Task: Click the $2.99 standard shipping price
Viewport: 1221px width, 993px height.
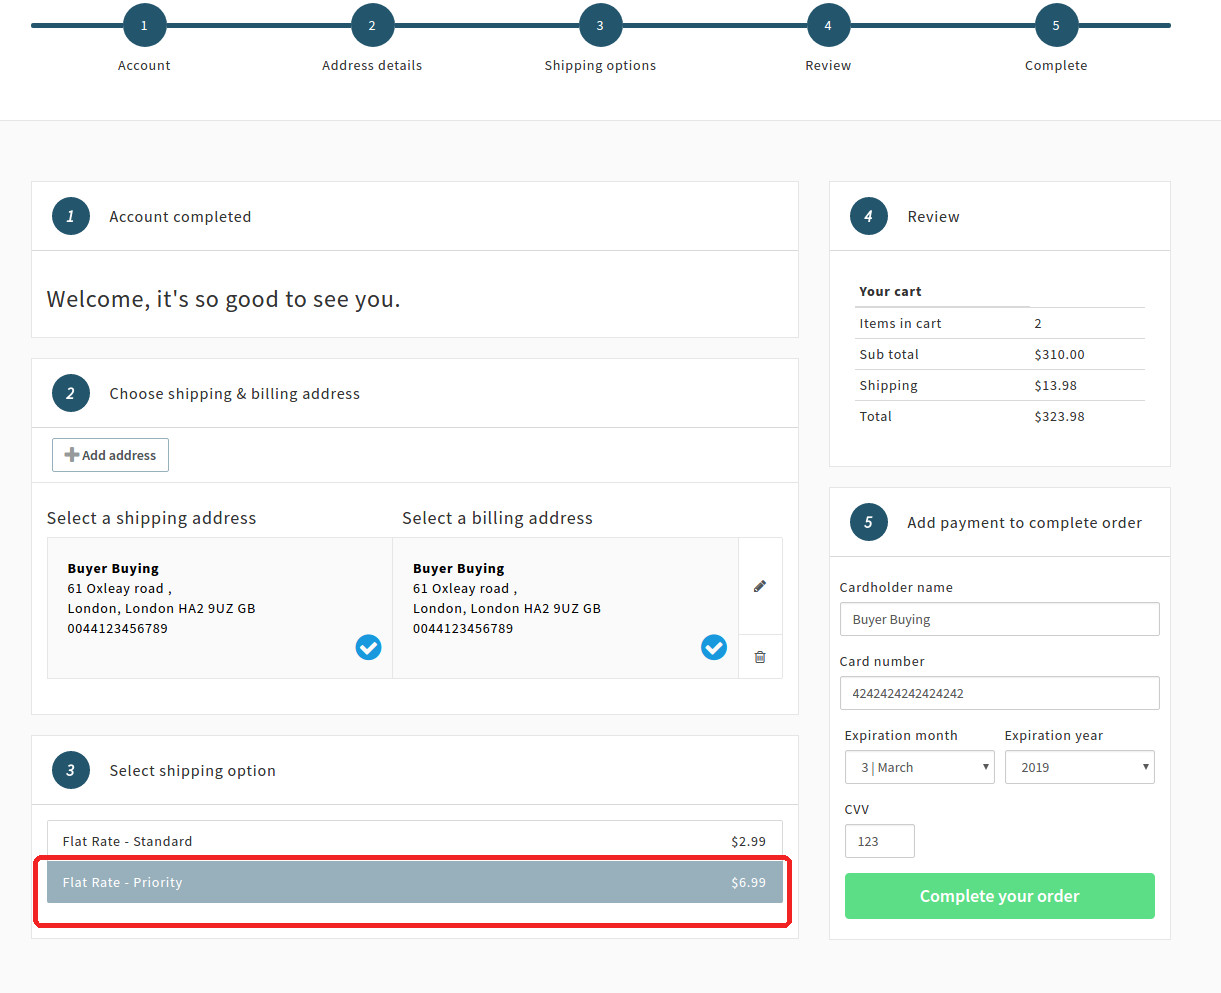Action: click(x=748, y=842)
